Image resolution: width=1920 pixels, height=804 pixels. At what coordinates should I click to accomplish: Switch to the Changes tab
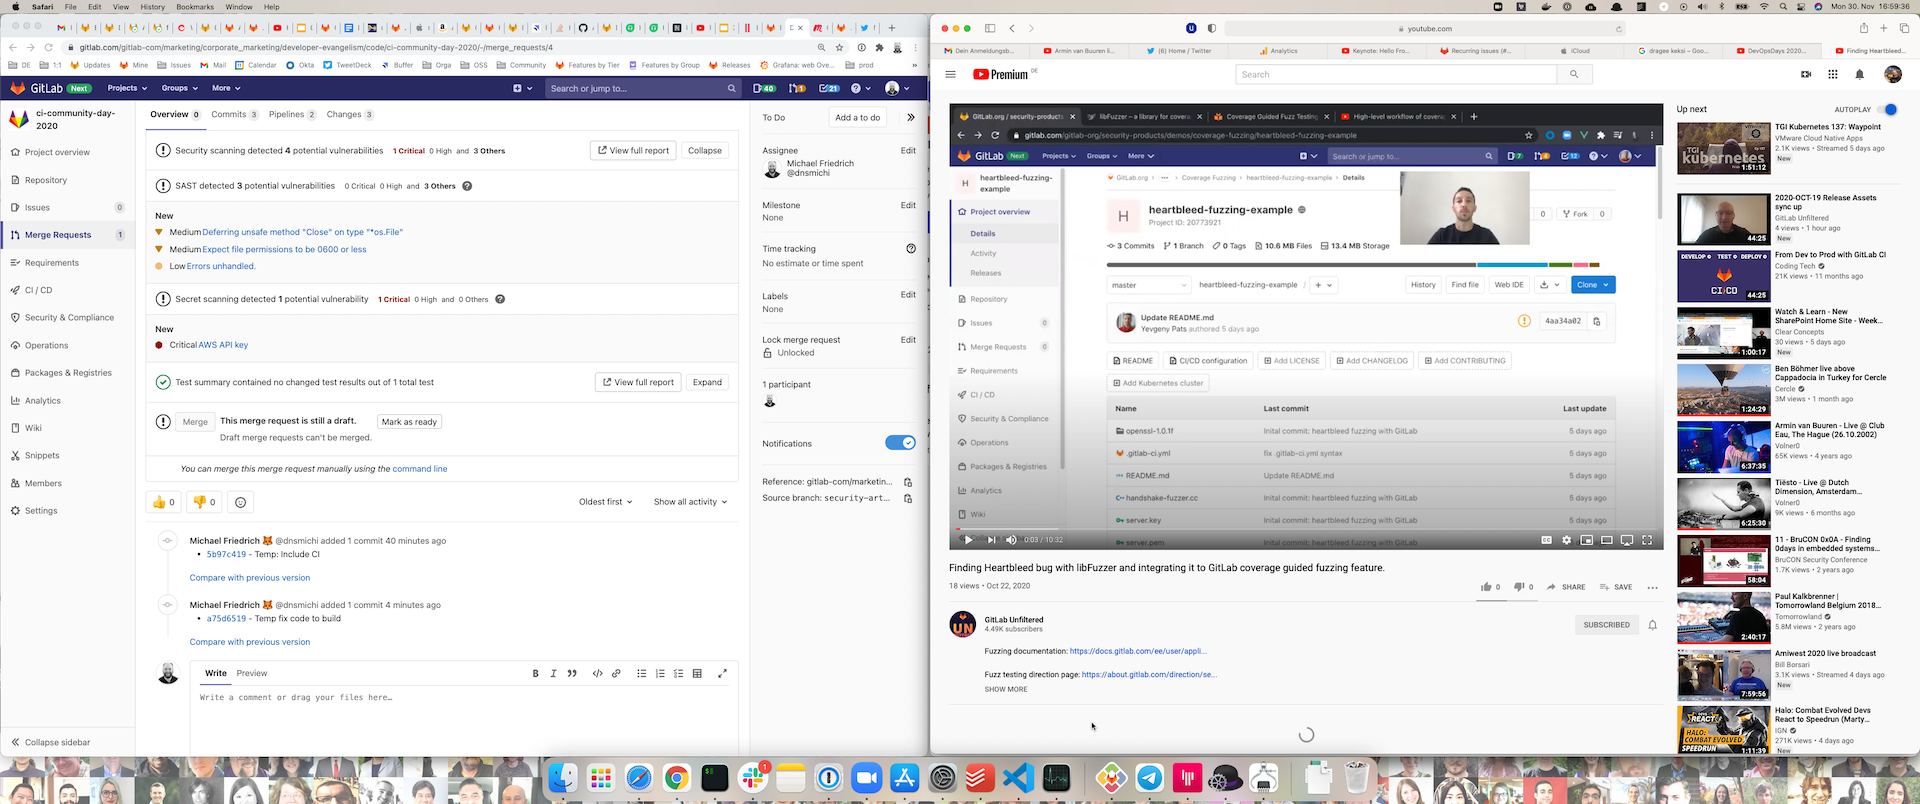point(350,114)
